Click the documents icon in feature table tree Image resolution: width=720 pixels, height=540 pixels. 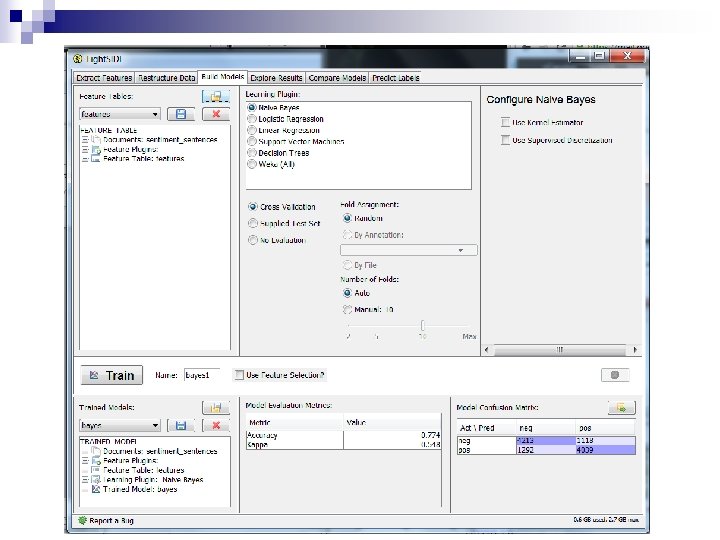[96, 140]
